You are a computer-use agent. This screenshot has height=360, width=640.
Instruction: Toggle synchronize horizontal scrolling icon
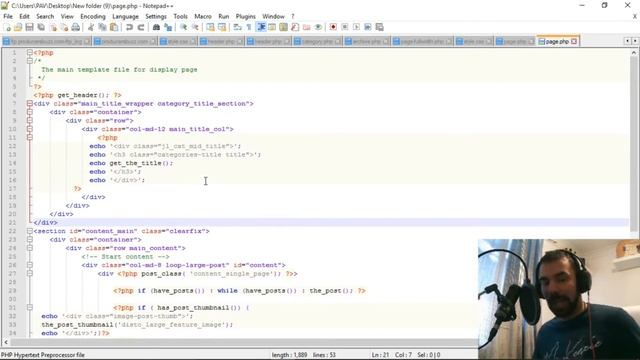tap(222, 27)
